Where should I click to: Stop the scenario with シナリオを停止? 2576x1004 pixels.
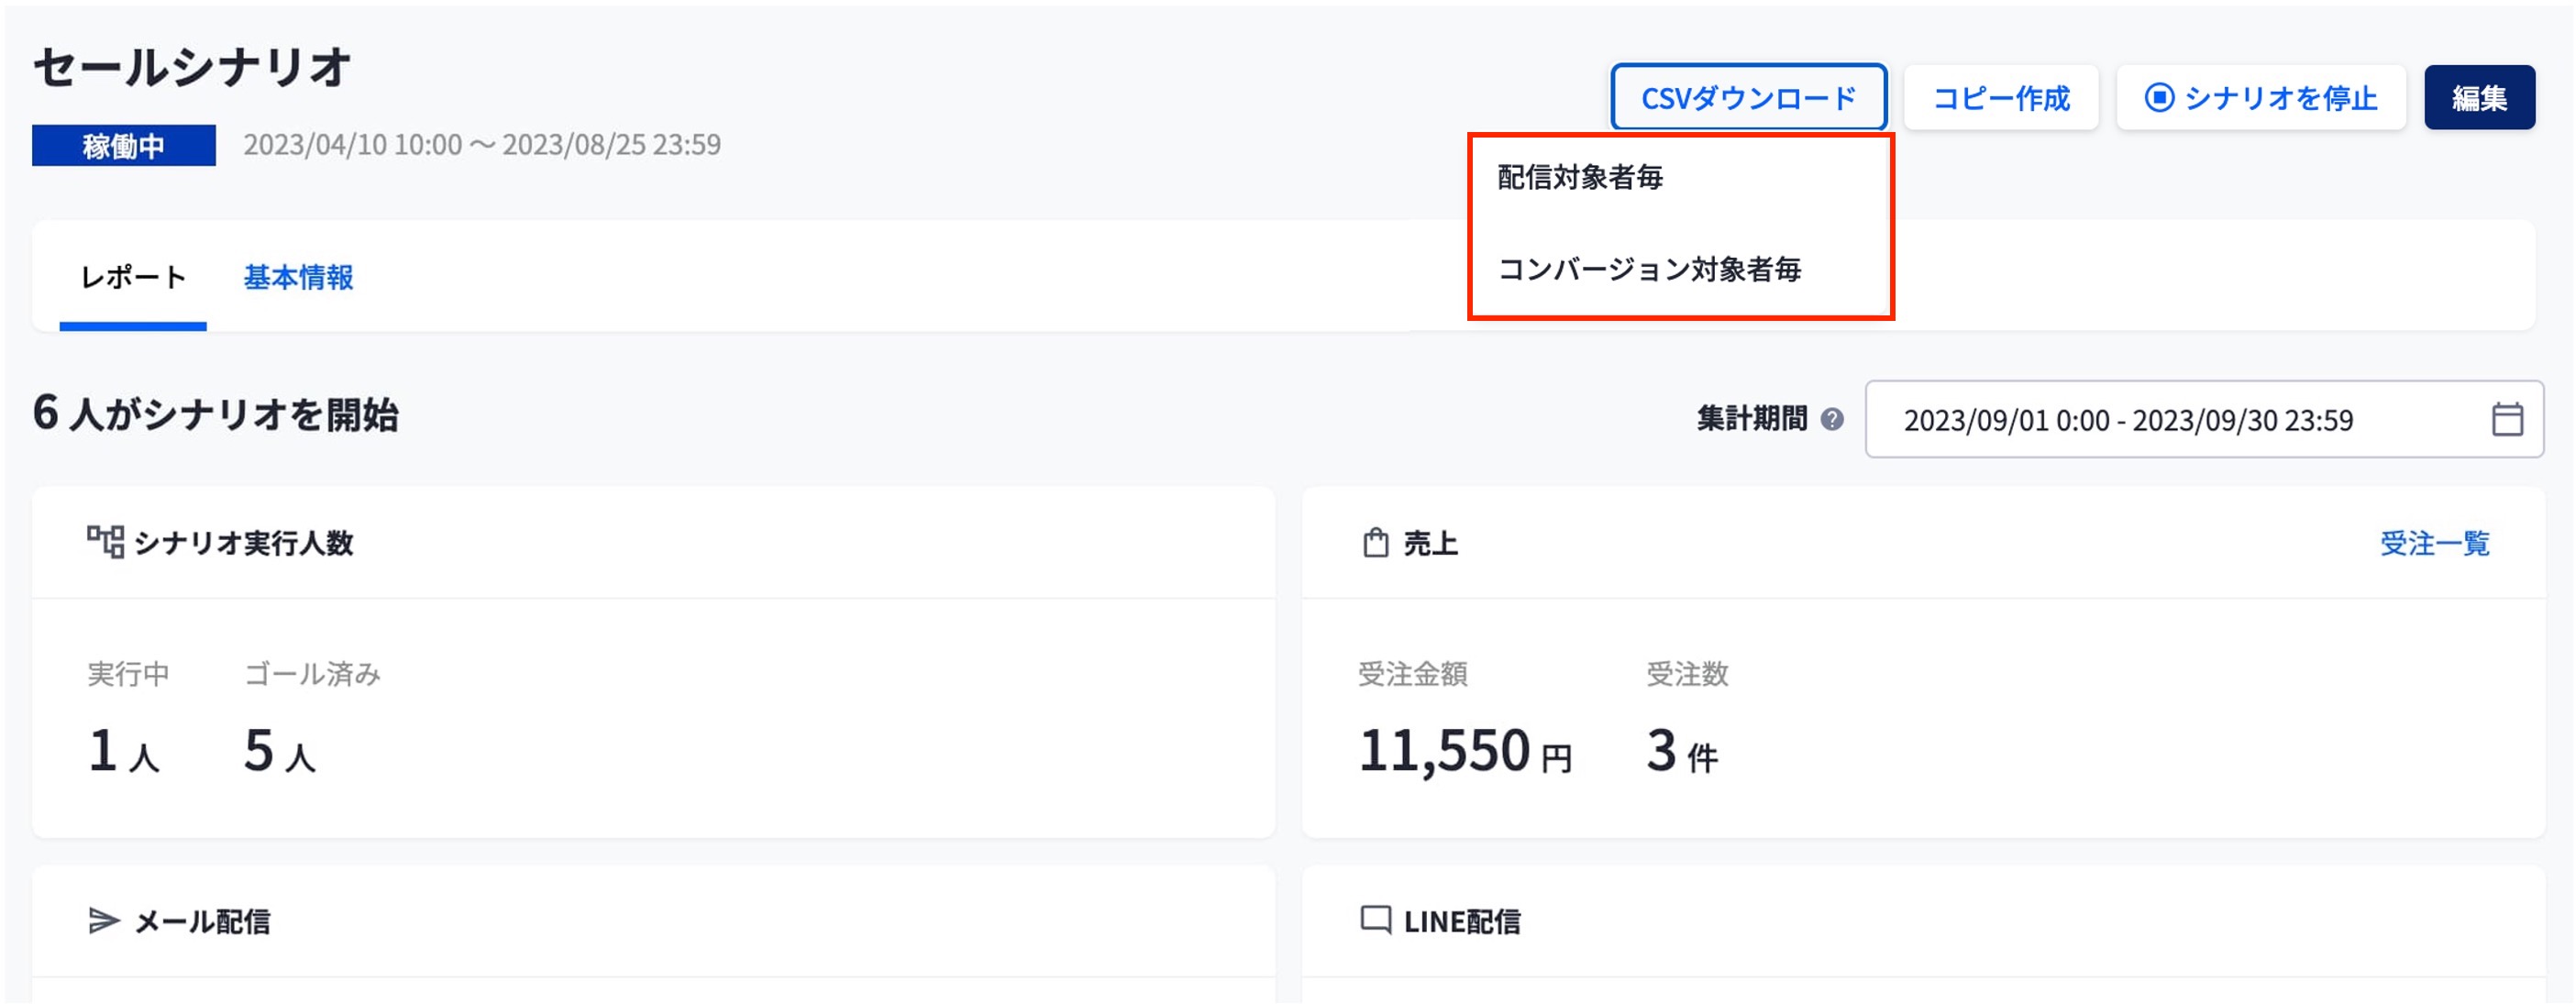point(2279,98)
